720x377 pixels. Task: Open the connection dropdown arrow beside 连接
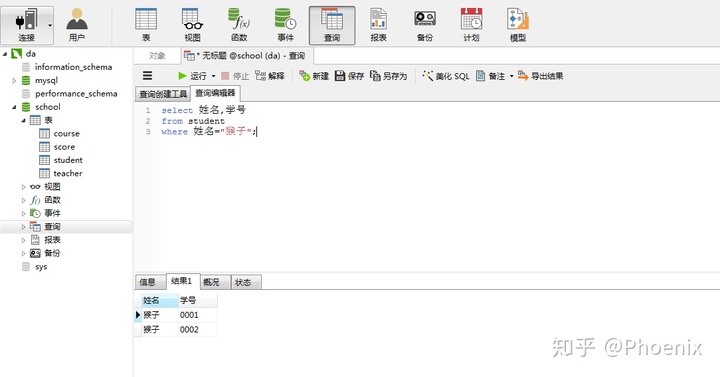(x=50, y=25)
